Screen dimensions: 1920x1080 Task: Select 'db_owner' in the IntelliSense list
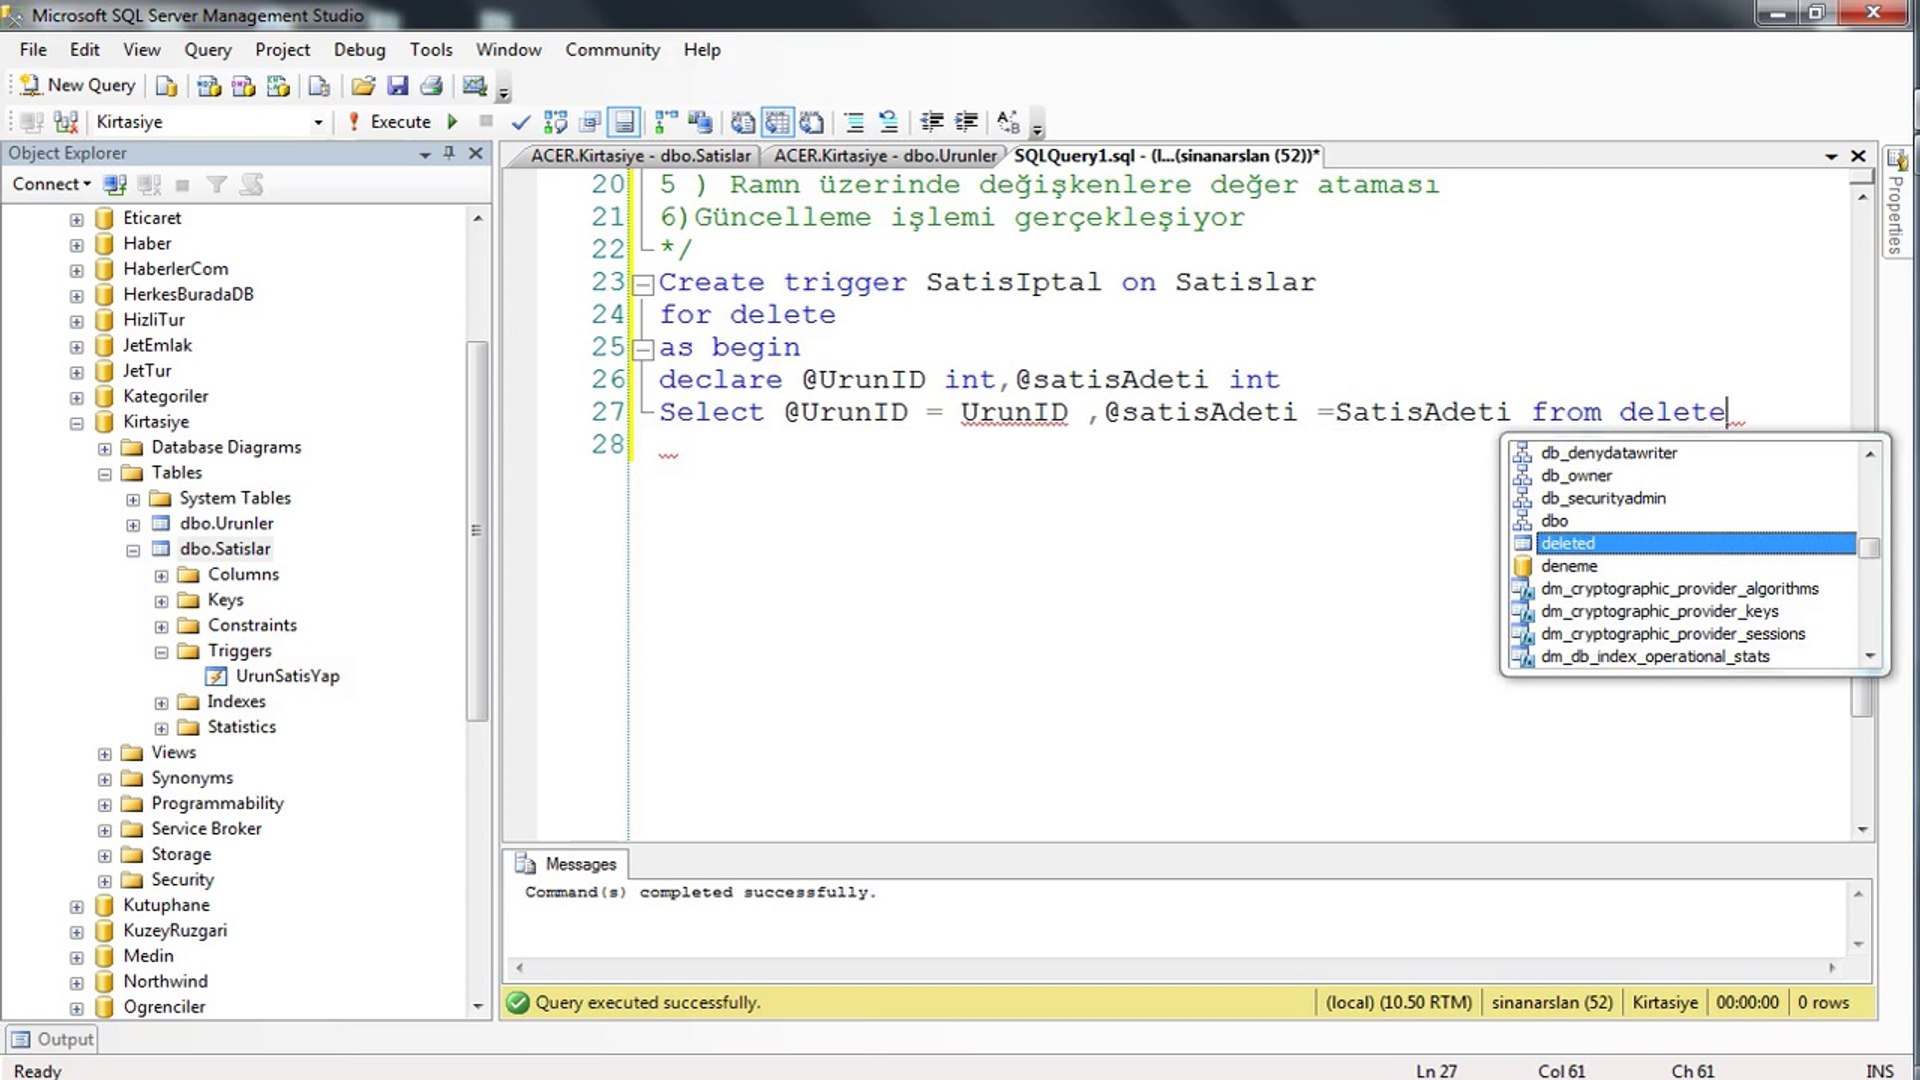pyautogui.click(x=1576, y=476)
